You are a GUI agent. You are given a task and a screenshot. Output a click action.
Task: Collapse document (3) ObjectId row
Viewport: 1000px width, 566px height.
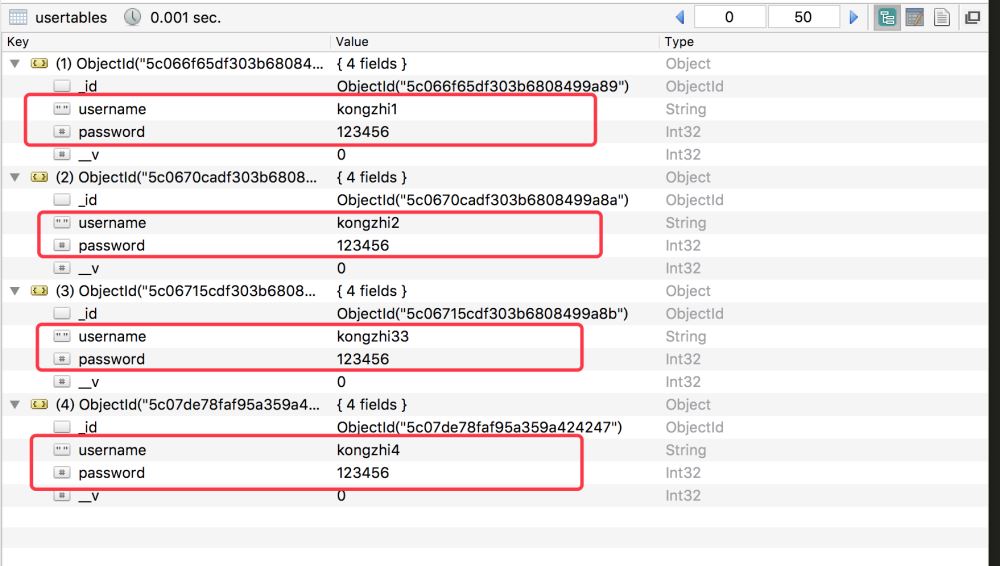[14, 291]
